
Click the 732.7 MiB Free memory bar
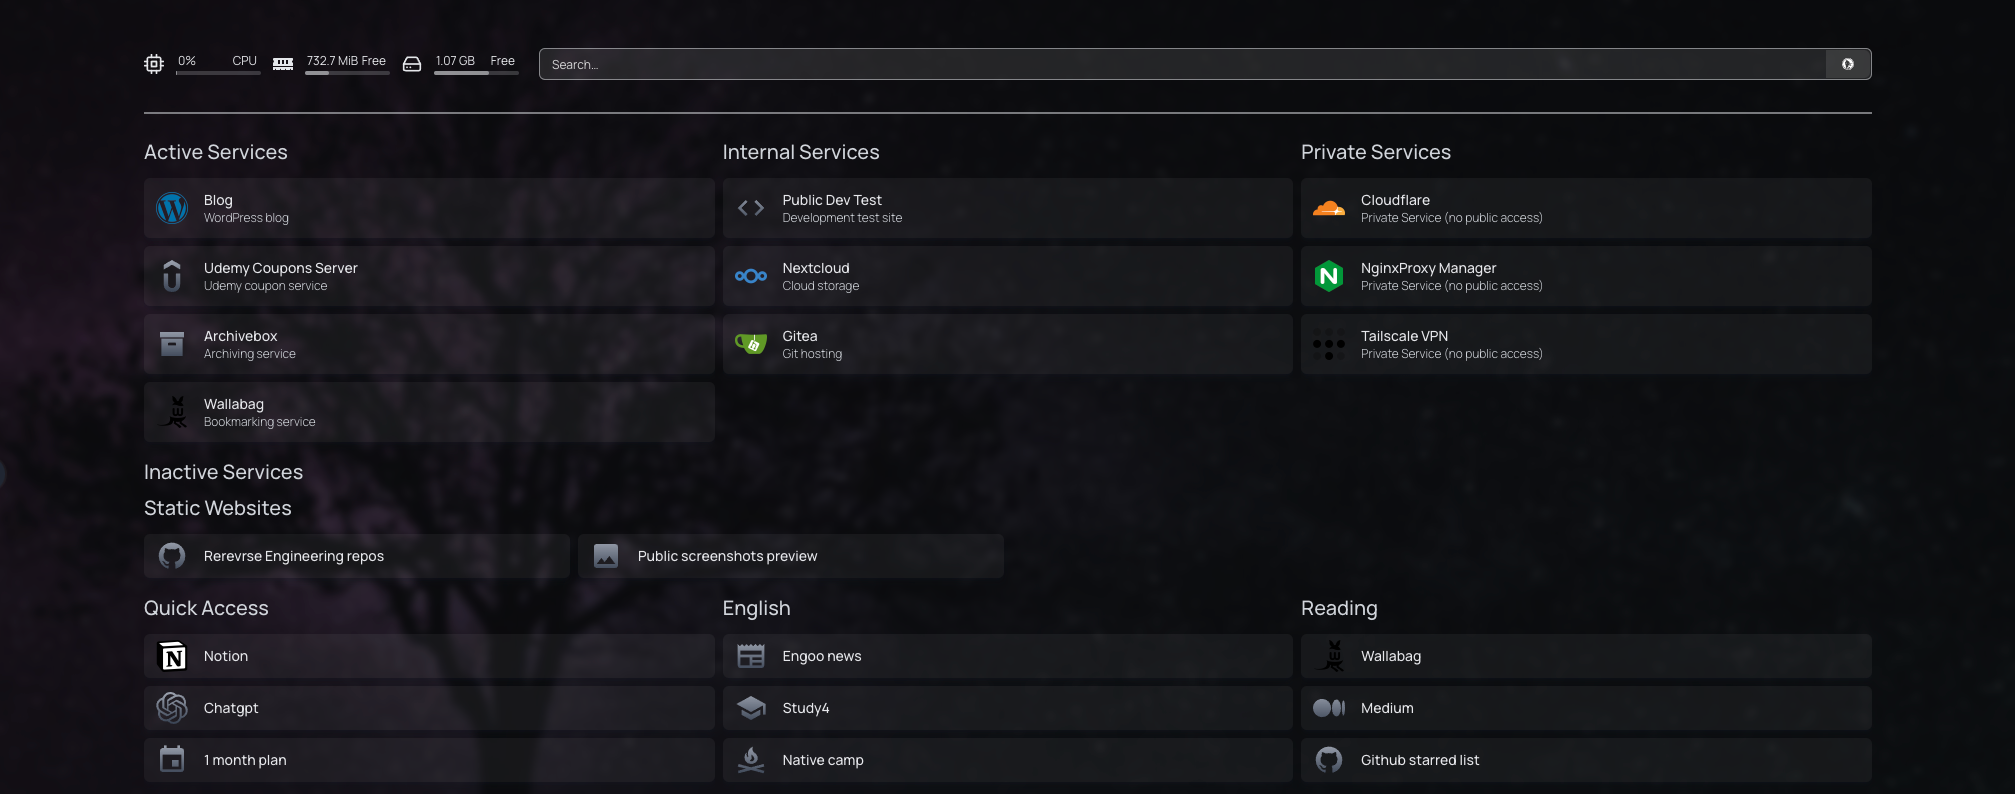[347, 73]
